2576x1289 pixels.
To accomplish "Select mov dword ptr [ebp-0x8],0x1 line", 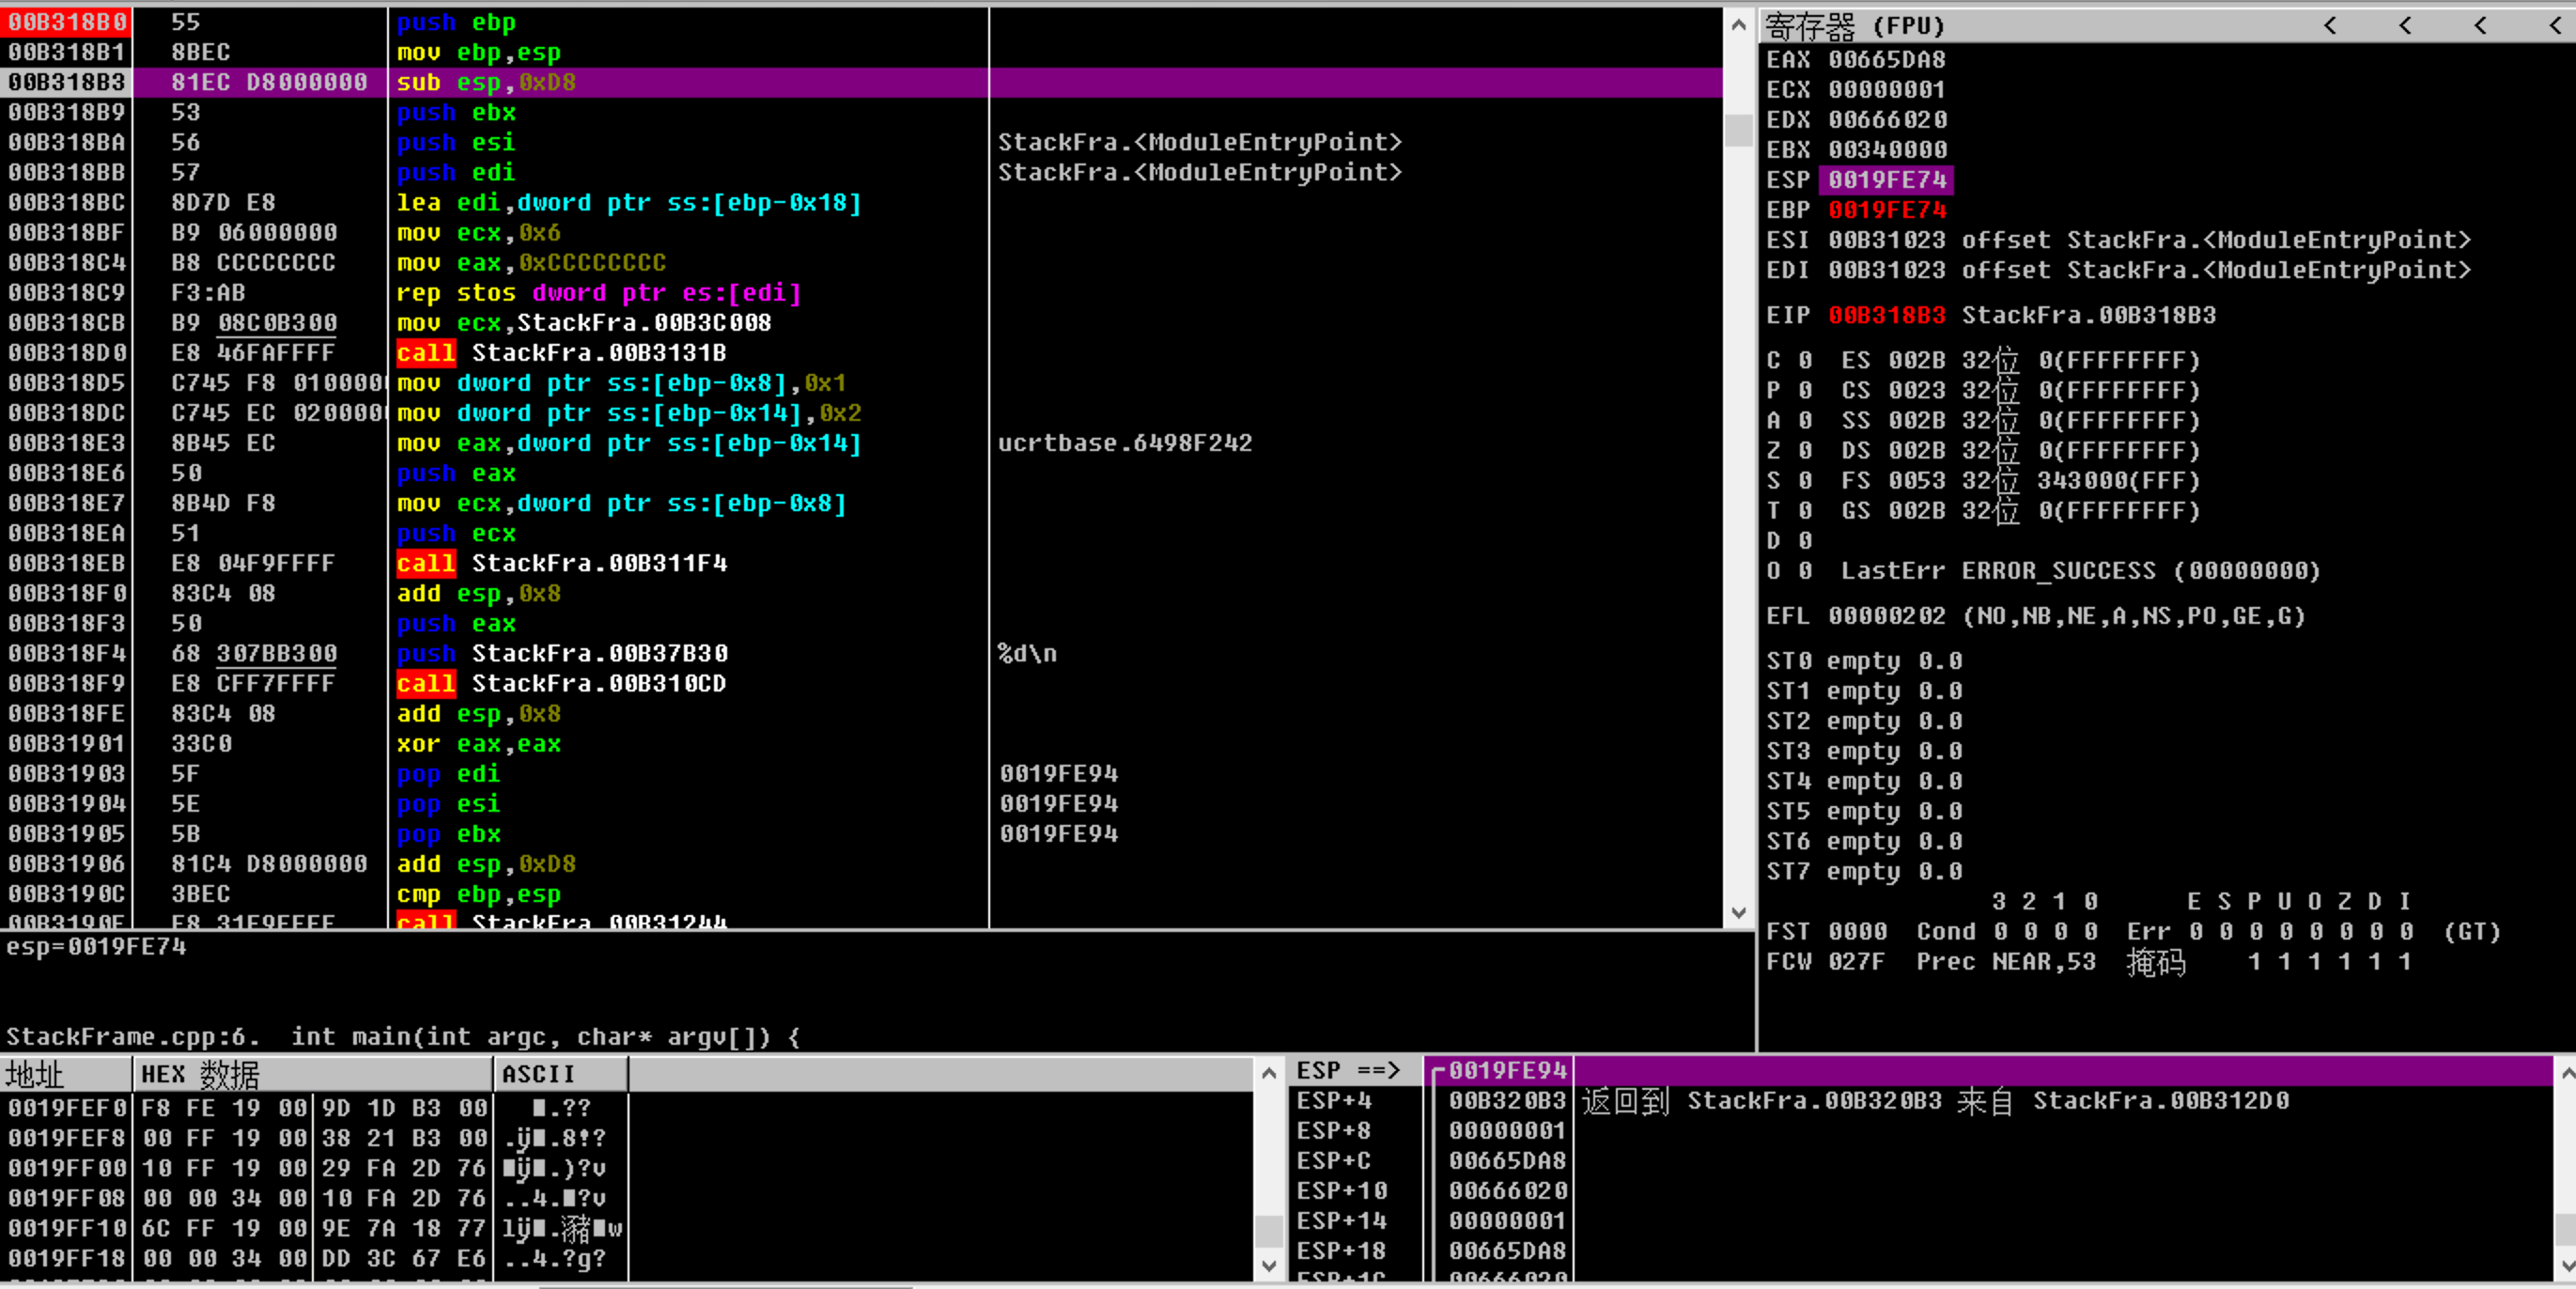I will 621,382.
